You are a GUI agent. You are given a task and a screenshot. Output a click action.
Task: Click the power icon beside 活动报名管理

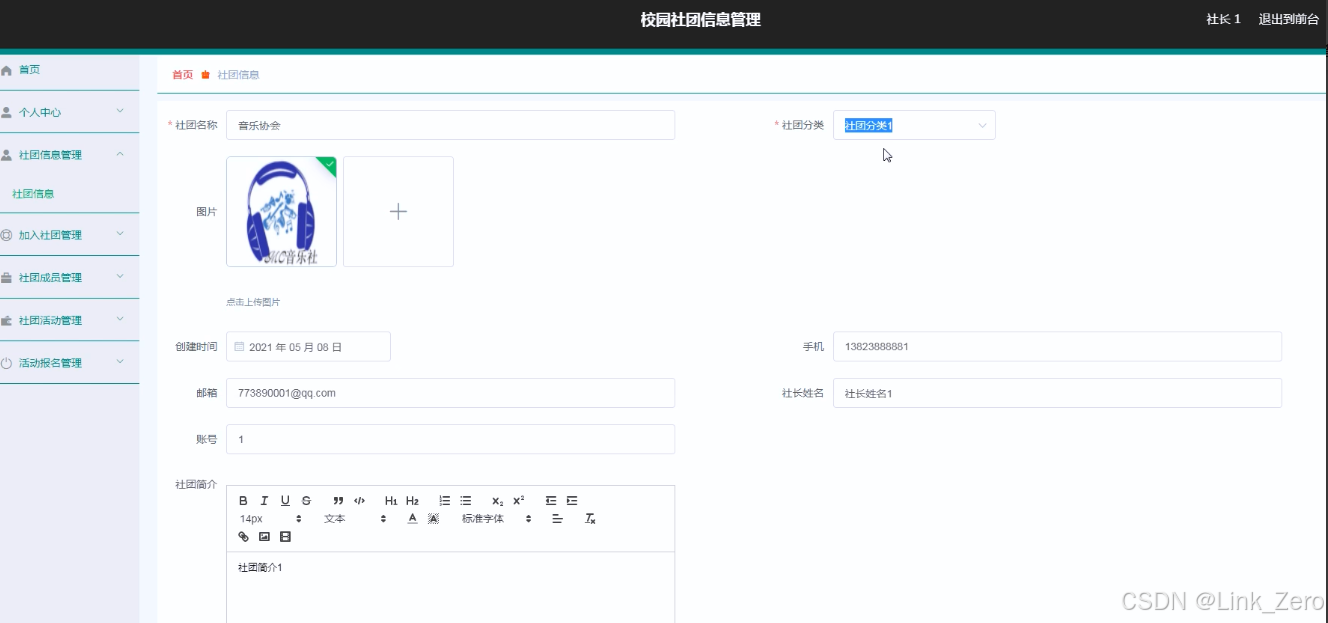click(7, 364)
